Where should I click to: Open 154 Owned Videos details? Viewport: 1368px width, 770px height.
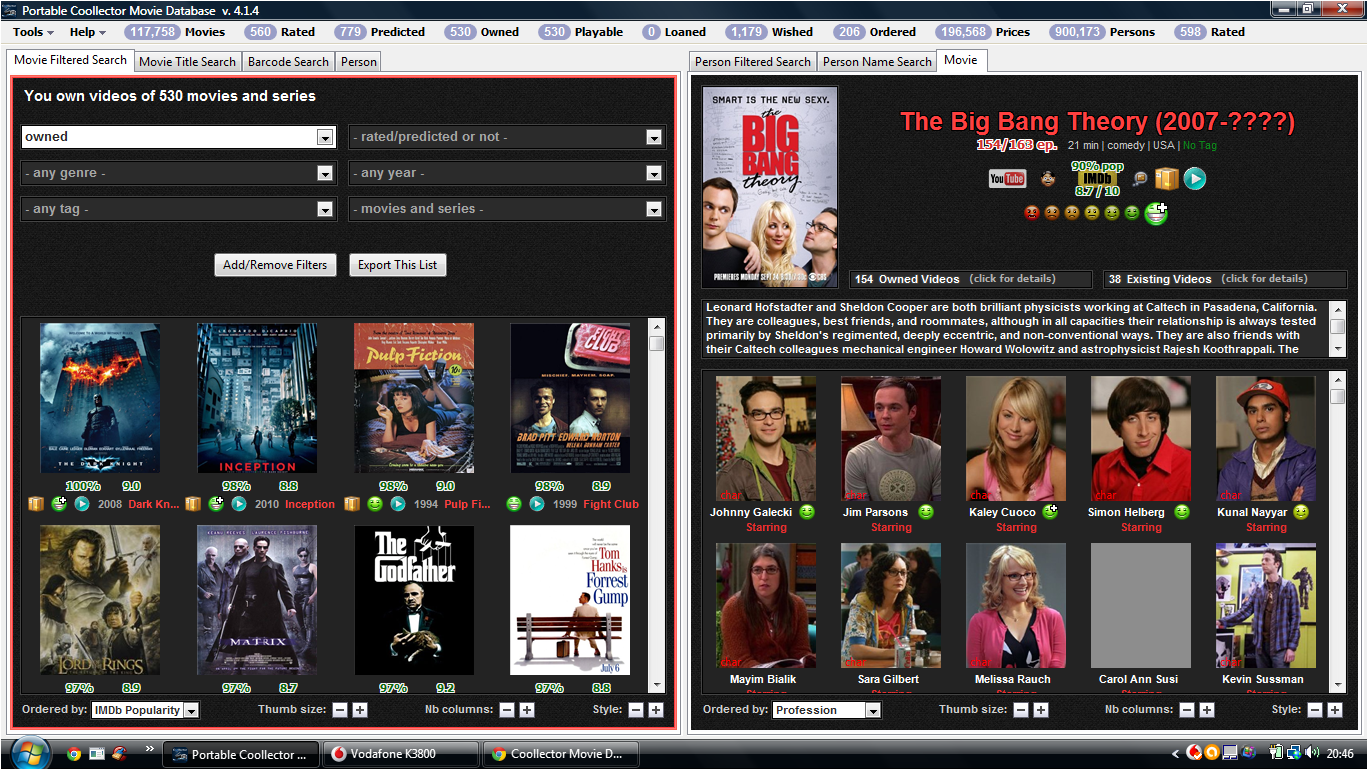pyautogui.click(x=972, y=279)
